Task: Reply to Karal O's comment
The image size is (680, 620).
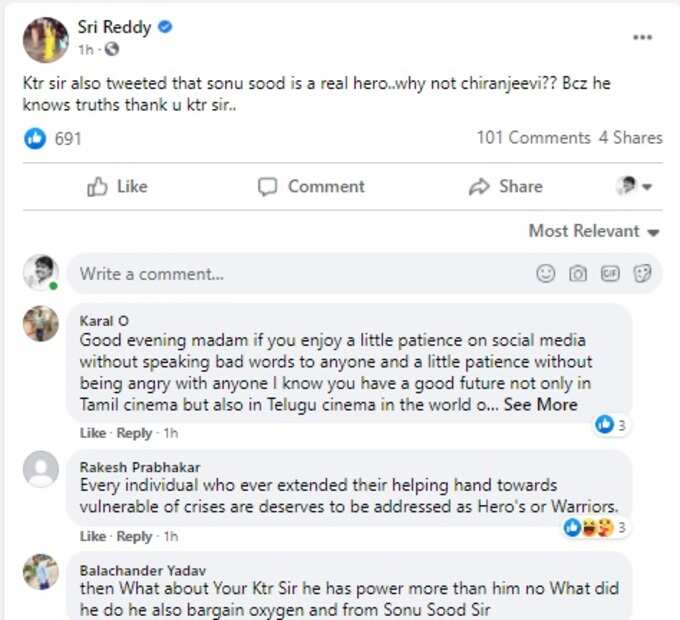Action: point(134,433)
